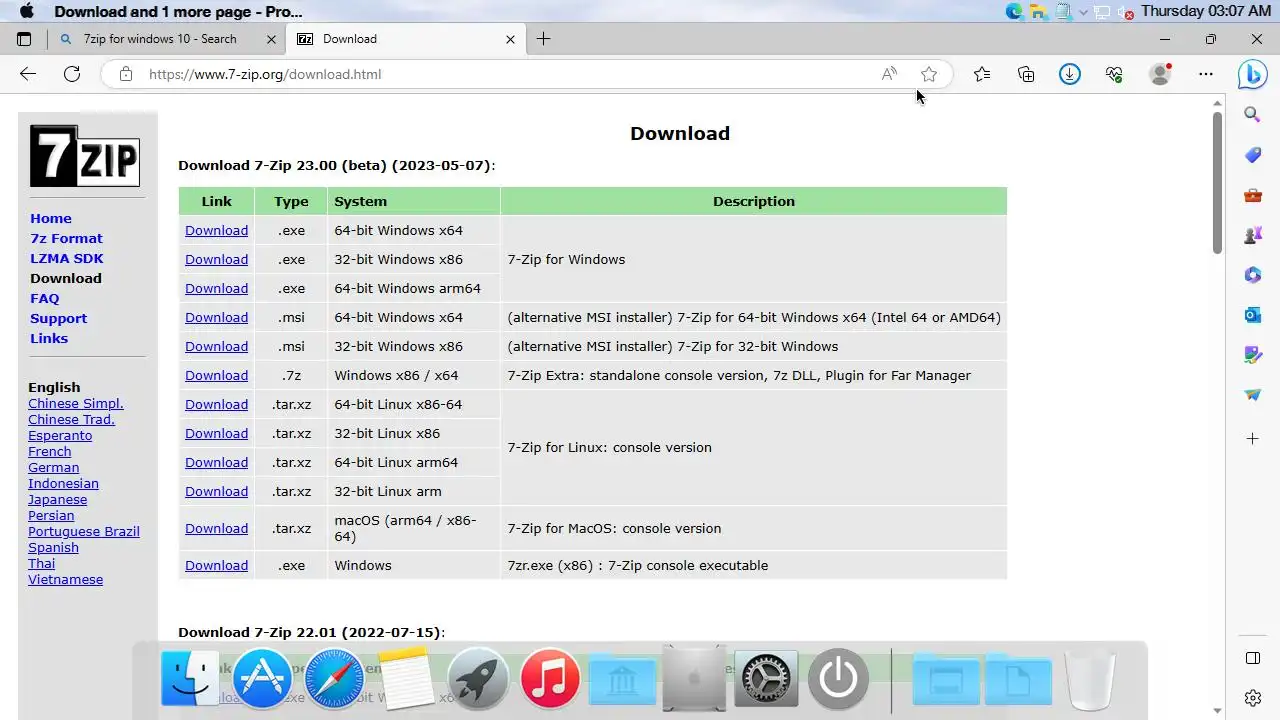The height and width of the screenshot is (720, 1280).
Task: Open the 7z Format page link
Action: (x=66, y=238)
